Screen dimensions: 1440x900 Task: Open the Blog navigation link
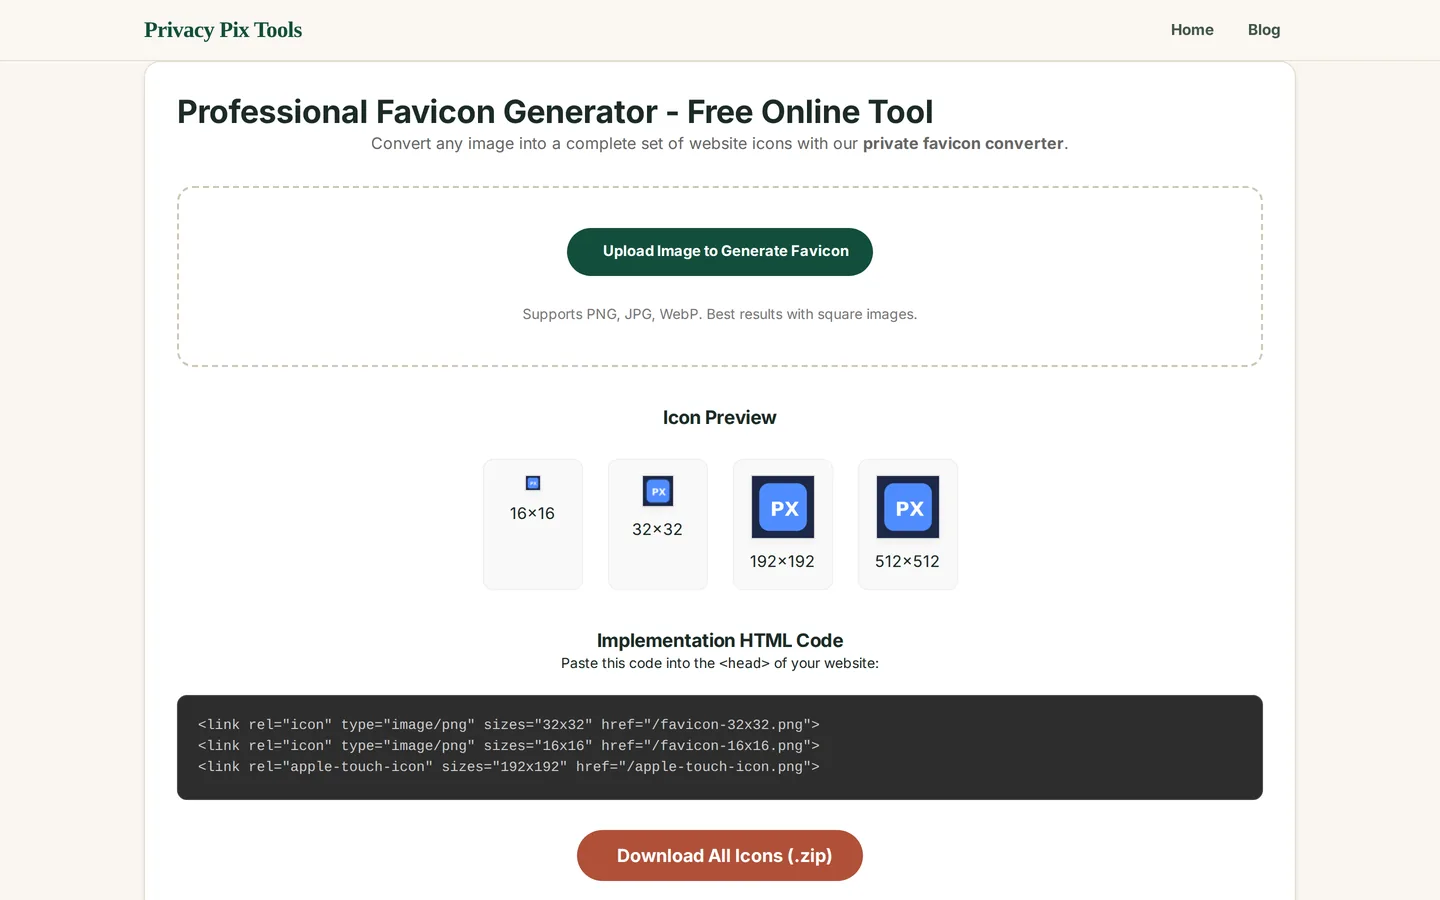point(1264,30)
